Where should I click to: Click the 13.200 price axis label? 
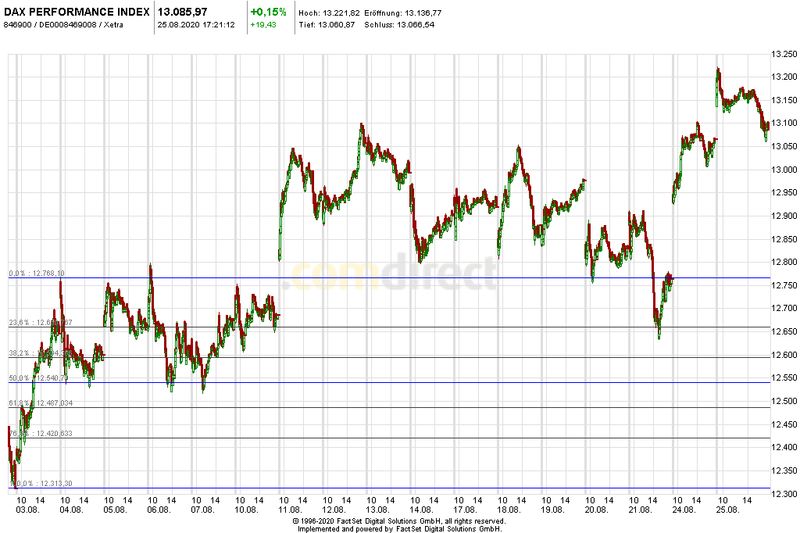(784, 77)
